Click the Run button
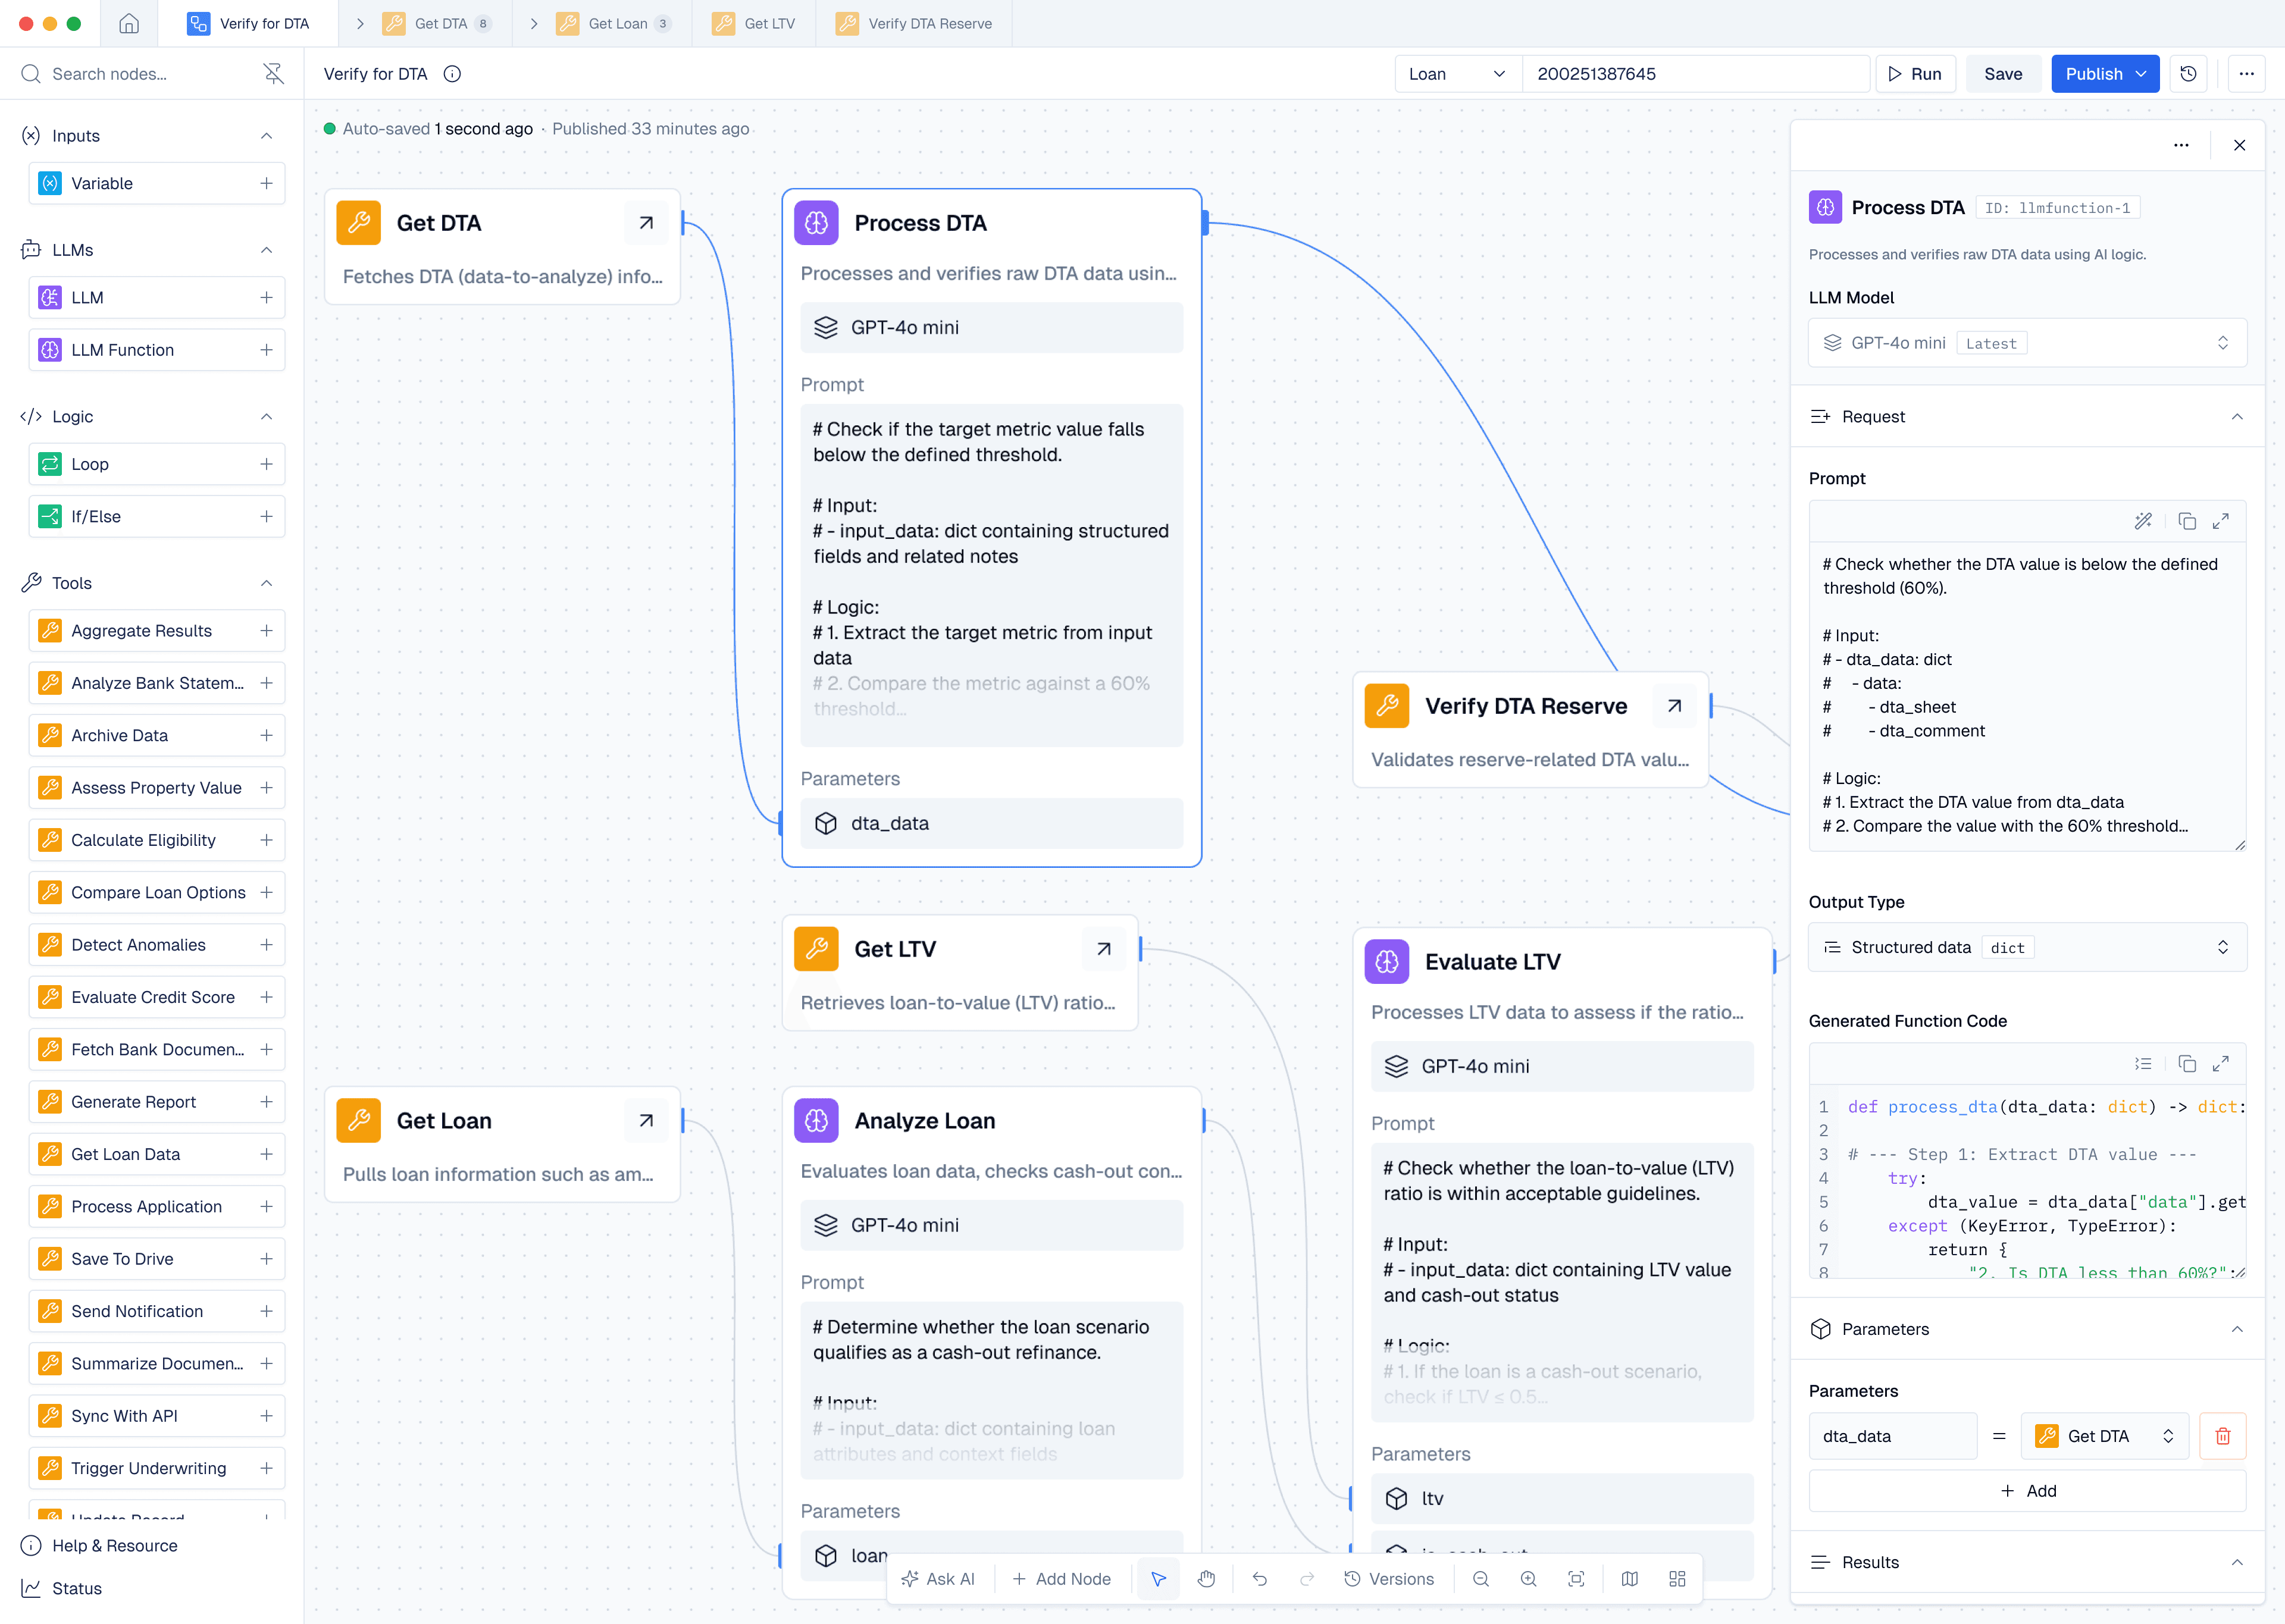 (1915, 74)
